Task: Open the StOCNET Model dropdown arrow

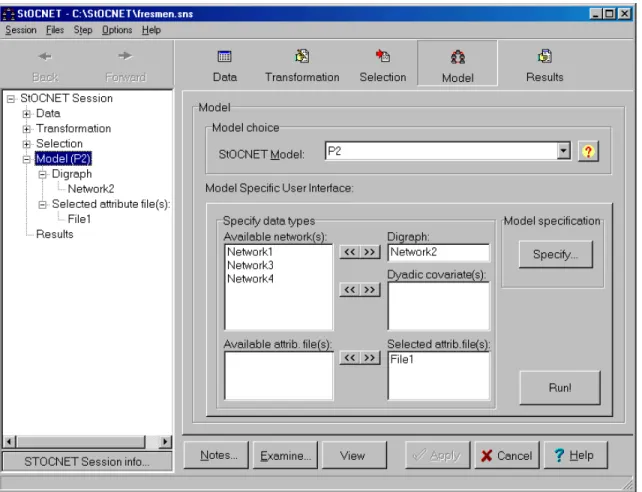Action: coord(563,151)
